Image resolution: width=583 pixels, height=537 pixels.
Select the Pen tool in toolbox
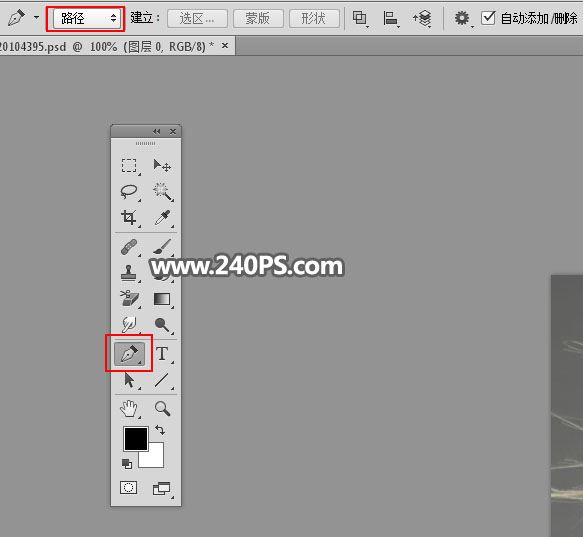click(129, 354)
